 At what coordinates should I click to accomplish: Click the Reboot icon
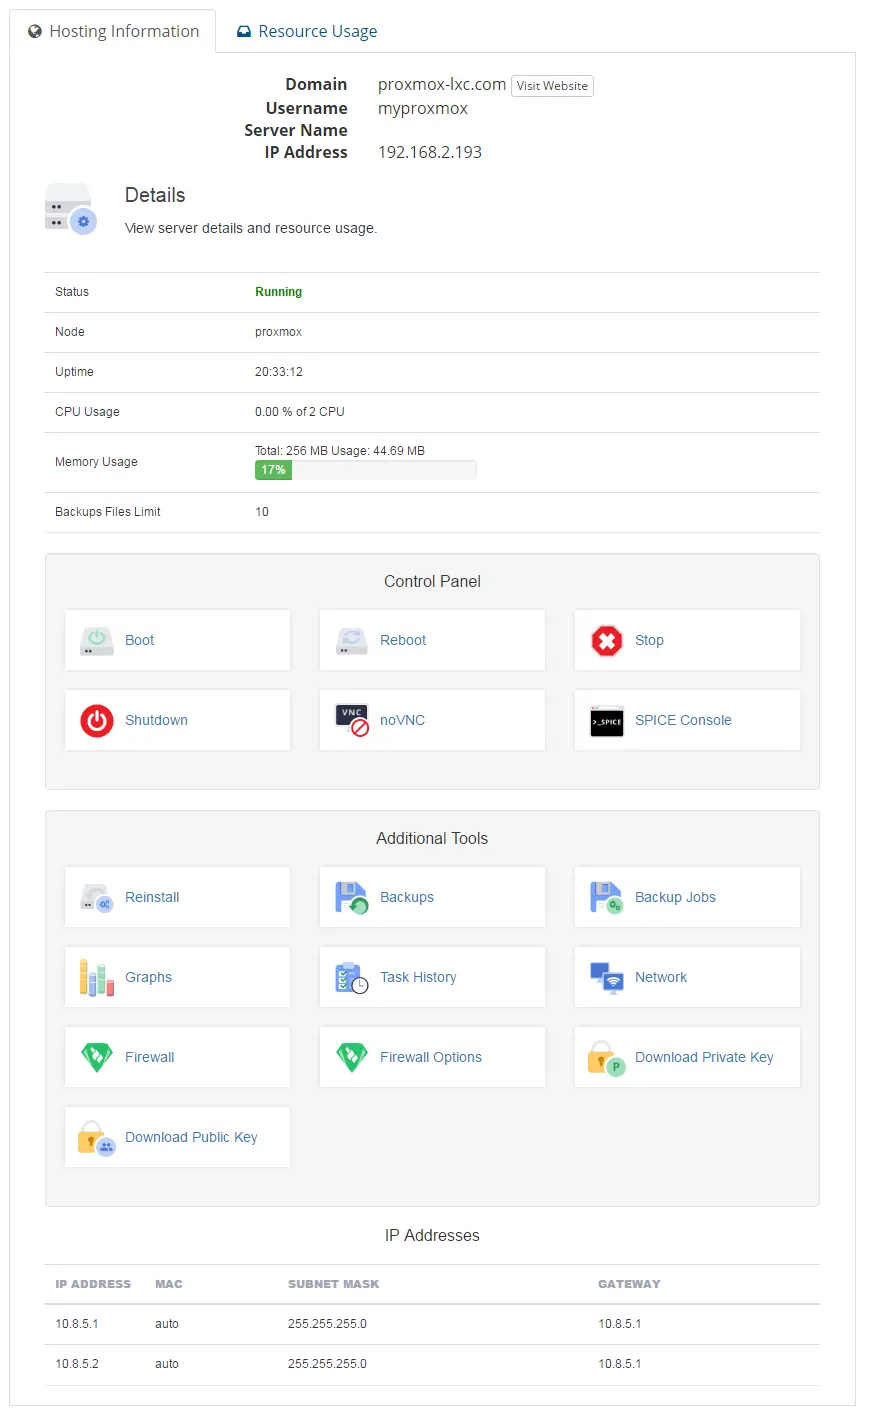tap(352, 640)
